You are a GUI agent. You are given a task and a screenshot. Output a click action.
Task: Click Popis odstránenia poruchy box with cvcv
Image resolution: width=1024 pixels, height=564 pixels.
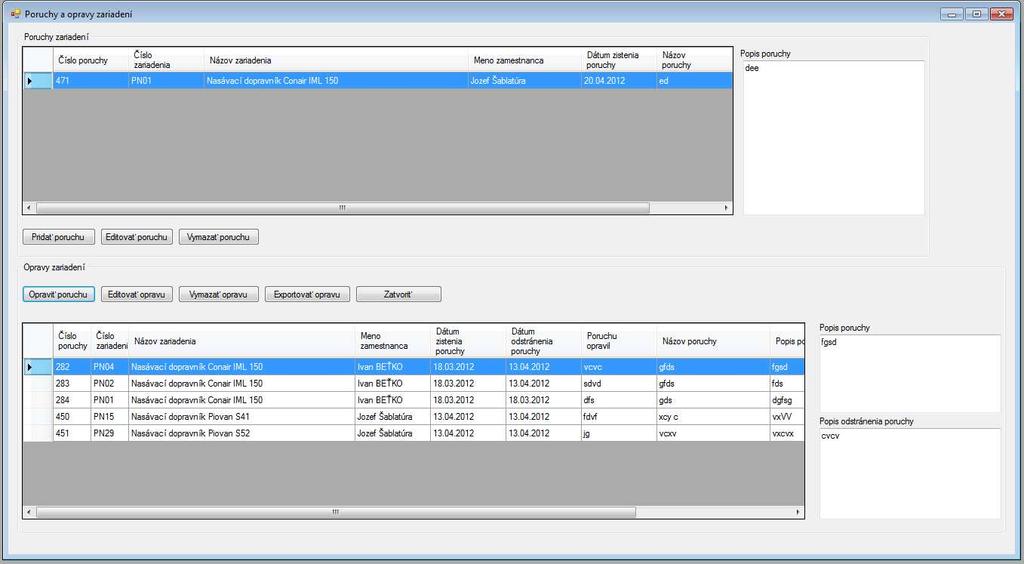(910, 473)
